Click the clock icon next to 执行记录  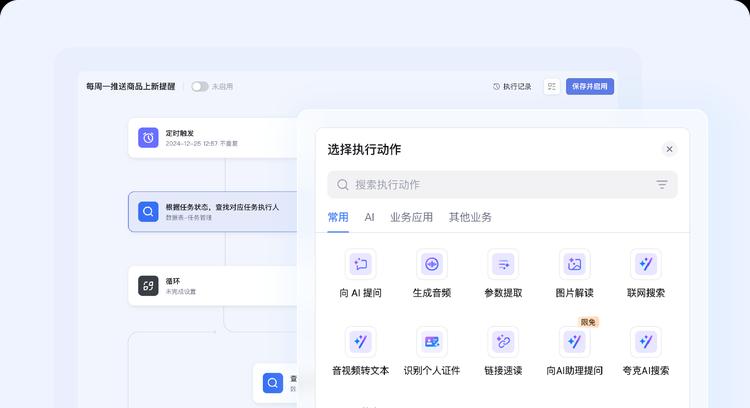[x=496, y=87]
